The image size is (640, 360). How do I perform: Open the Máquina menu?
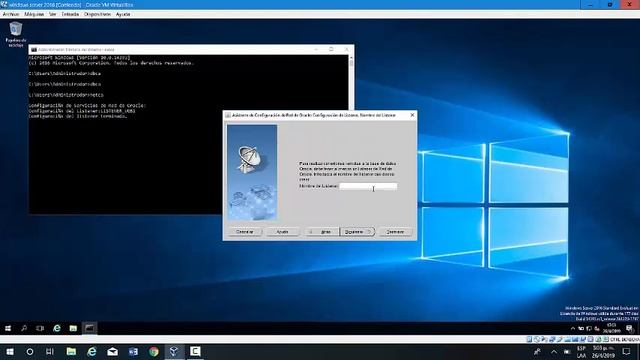(34, 14)
